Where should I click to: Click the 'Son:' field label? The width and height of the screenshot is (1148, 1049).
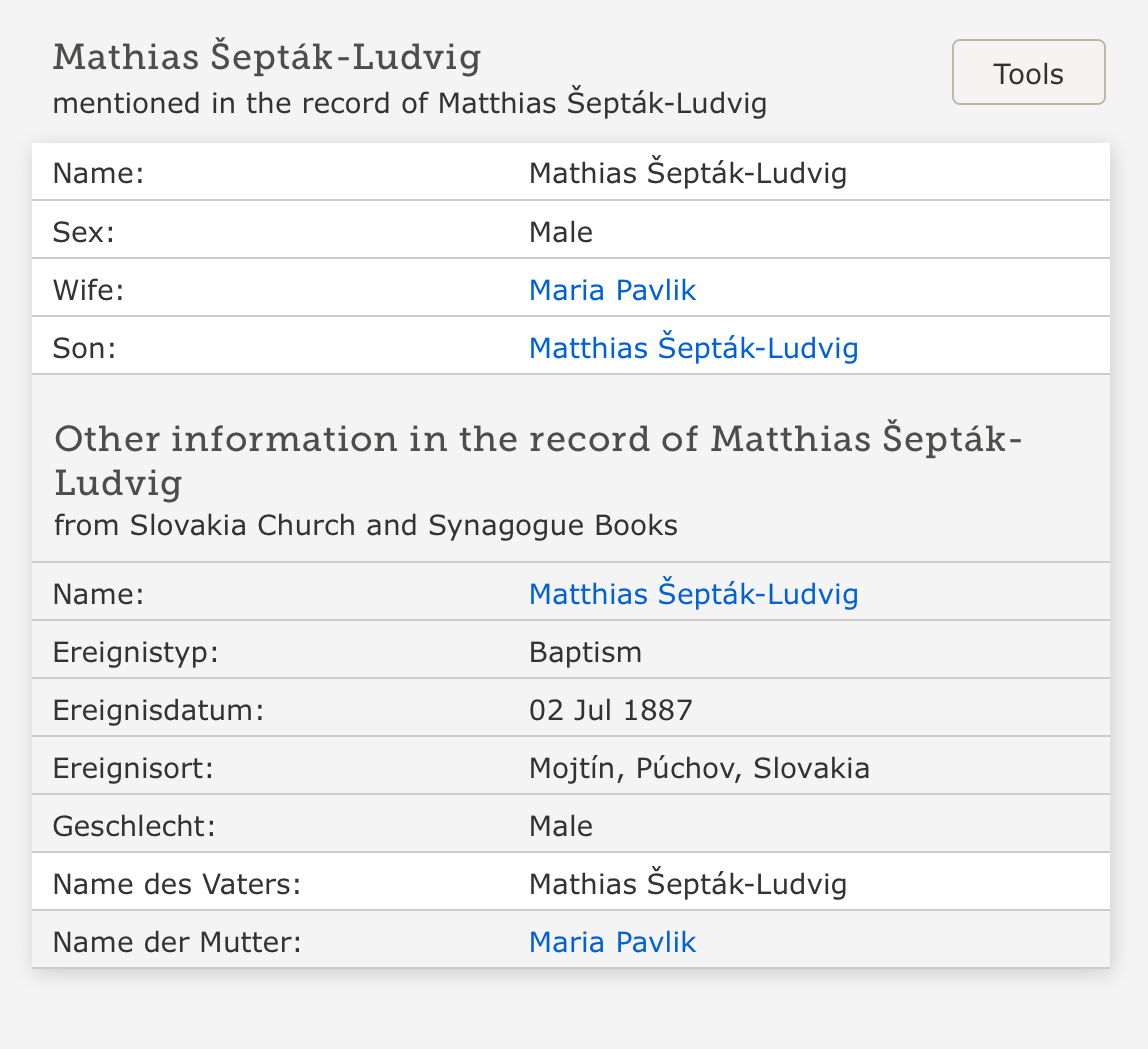(x=85, y=348)
